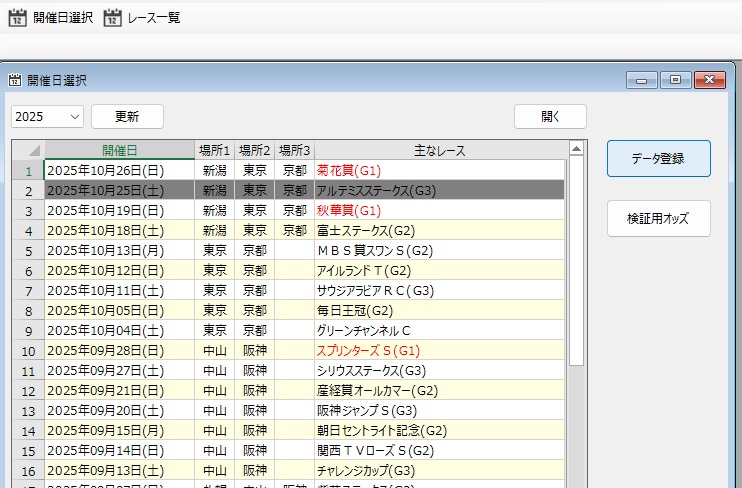
Task: Sort by the 開催日 column header
Action: coord(119,150)
